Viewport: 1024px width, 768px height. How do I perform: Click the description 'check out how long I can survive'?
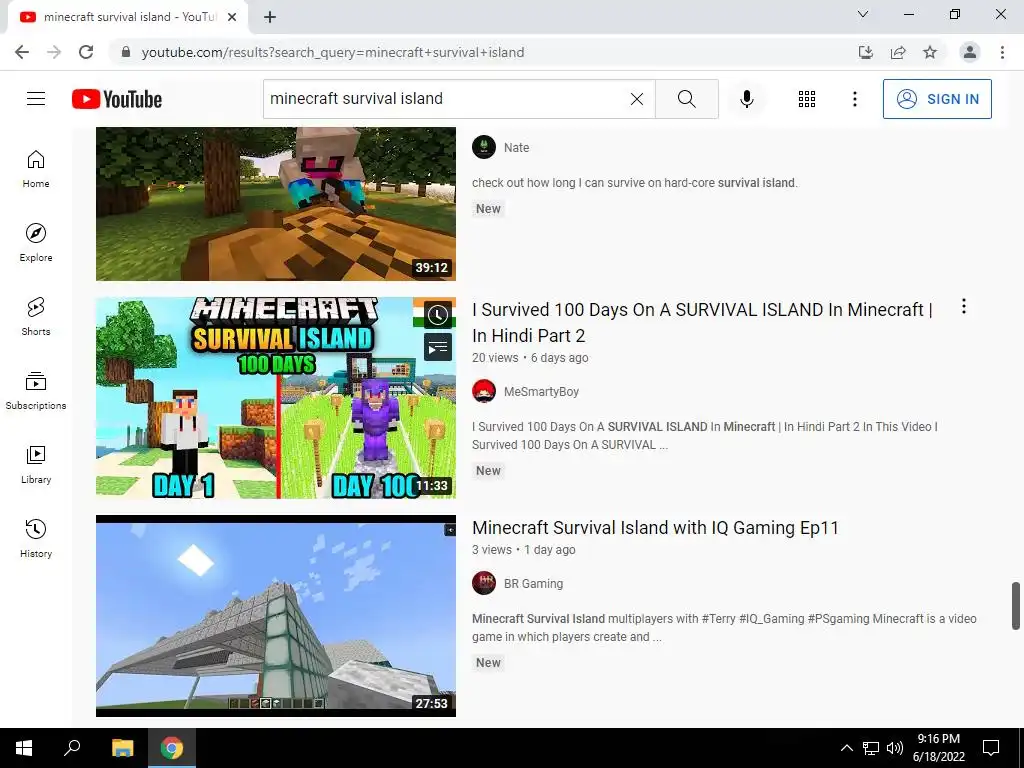pos(635,183)
